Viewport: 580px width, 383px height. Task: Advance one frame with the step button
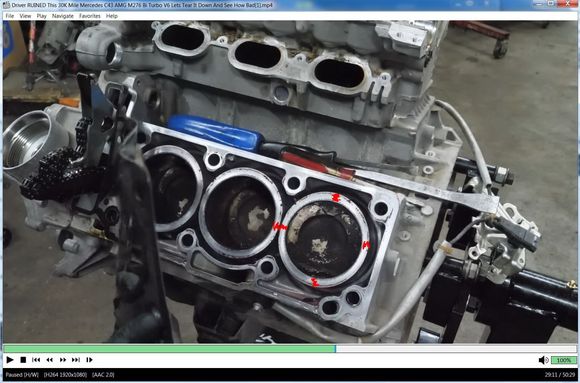(89, 360)
